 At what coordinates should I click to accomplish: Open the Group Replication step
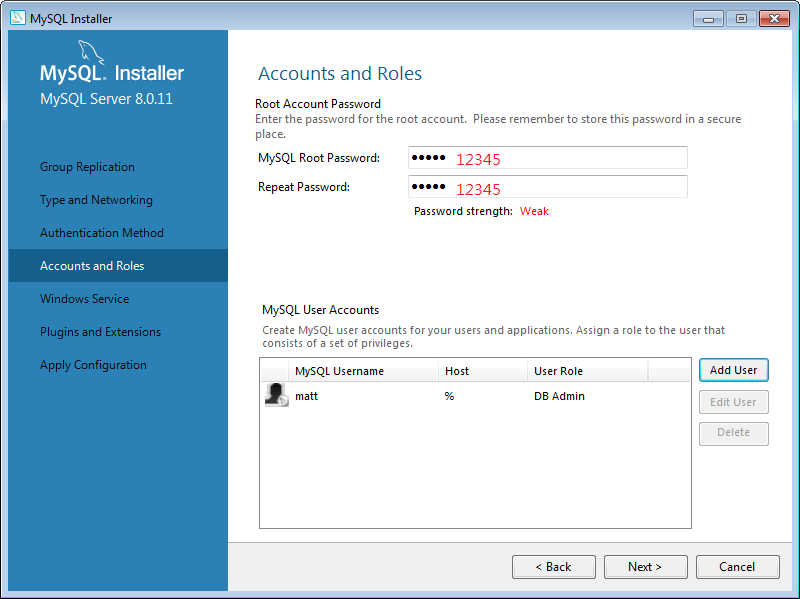tap(87, 167)
